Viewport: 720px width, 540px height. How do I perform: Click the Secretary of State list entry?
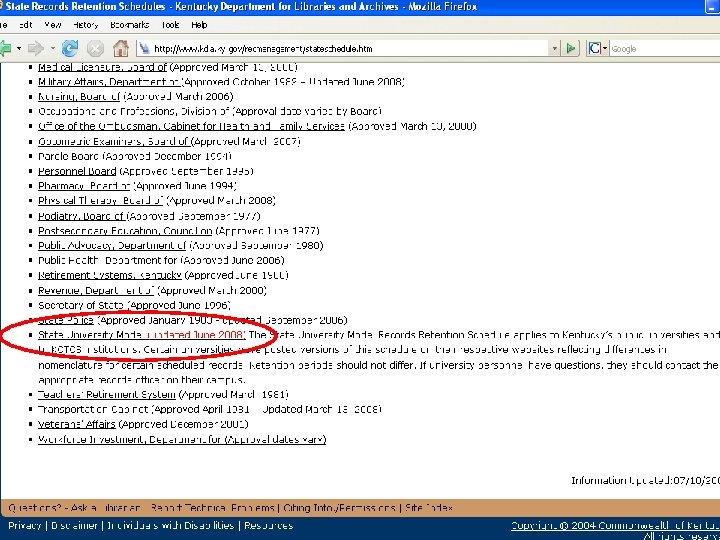134,305
